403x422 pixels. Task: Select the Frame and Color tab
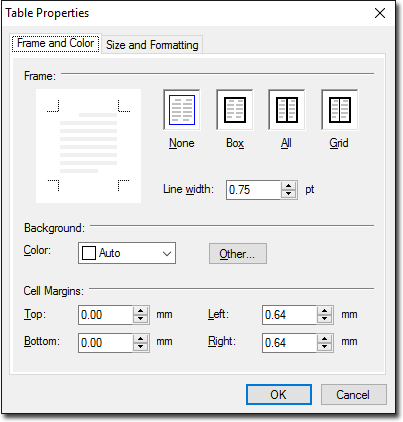(x=55, y=43)
